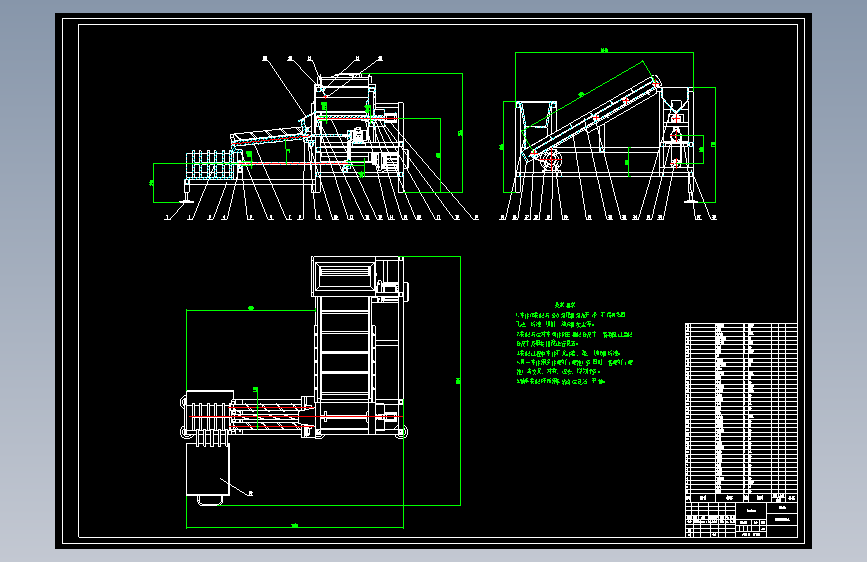Viewport: 867px width, 562px height.
Task: Select the parts list table on the right
Action: [x=741, y=412]
